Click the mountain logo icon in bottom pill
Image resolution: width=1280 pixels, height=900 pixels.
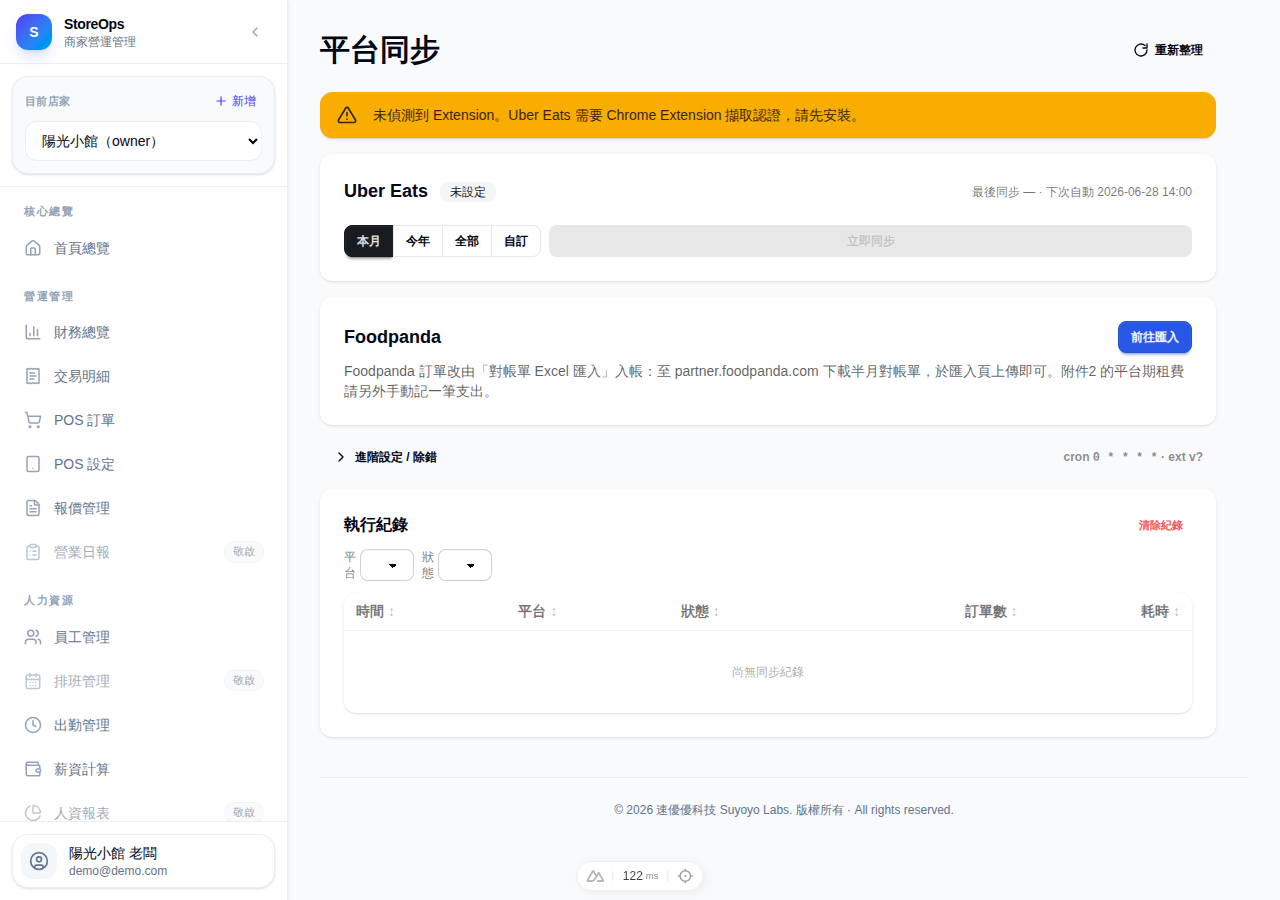(x=595, y=876)
